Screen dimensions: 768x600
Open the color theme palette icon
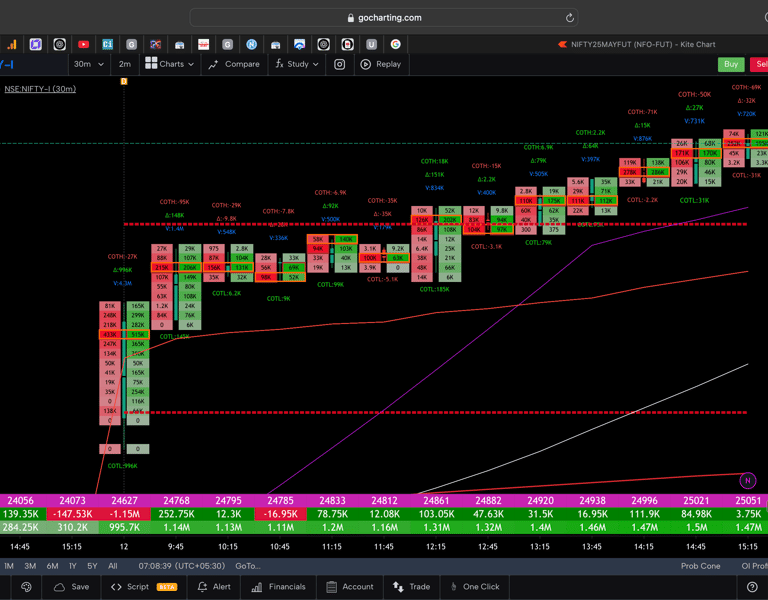coord(26,587)
